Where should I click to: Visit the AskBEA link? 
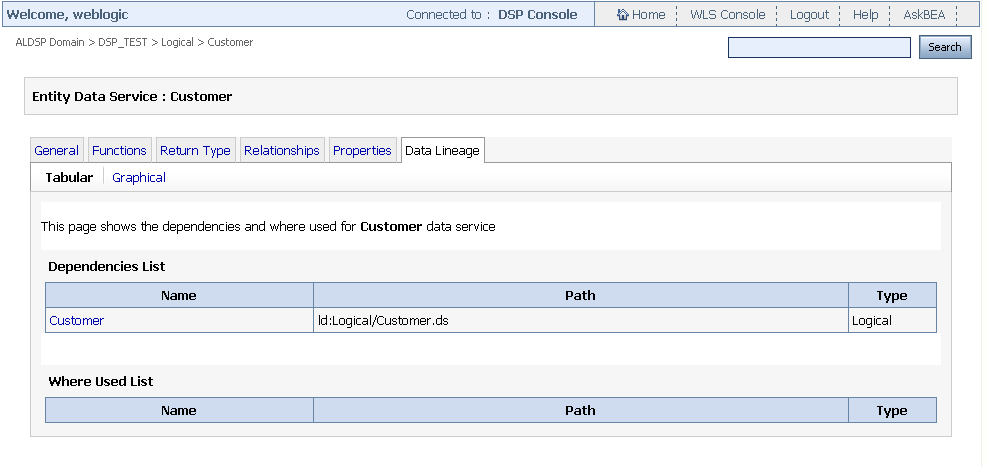[924, 14]
